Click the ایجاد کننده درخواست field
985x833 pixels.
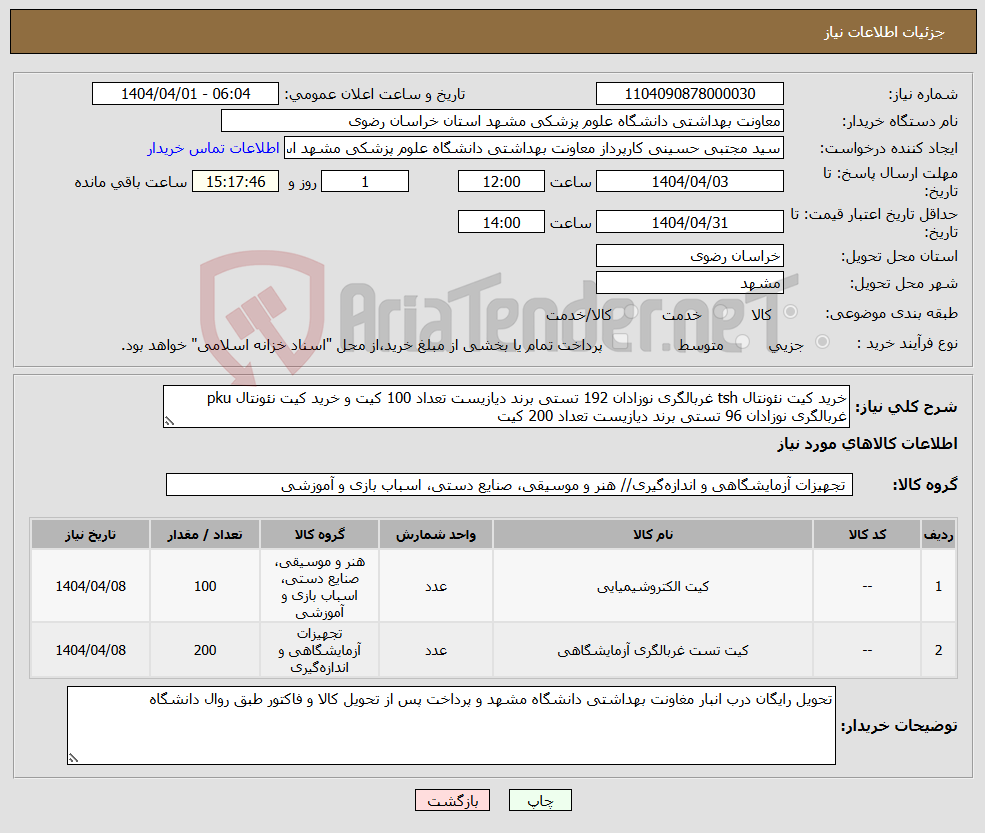tap(534, 148)
